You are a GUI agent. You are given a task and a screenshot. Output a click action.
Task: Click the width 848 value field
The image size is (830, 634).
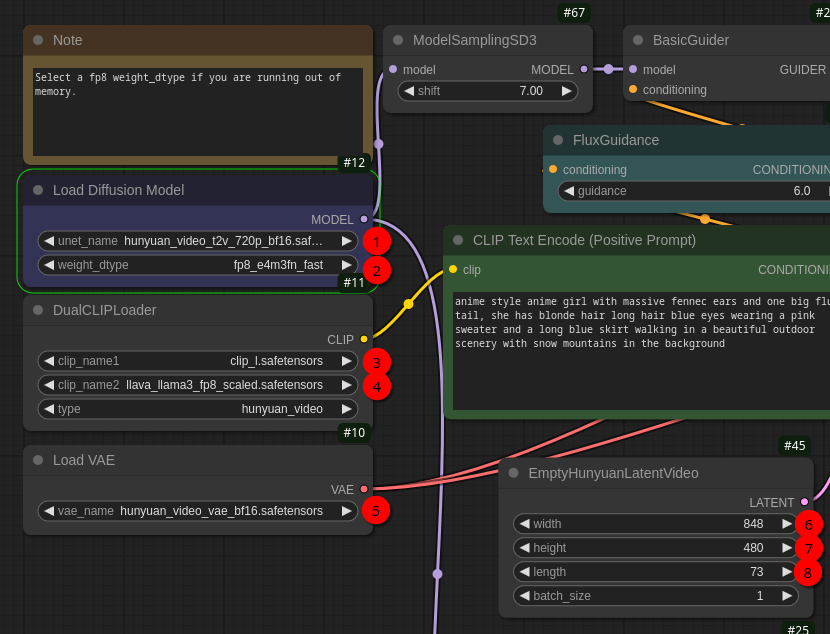pyautogui.click(x=656, y=524)
